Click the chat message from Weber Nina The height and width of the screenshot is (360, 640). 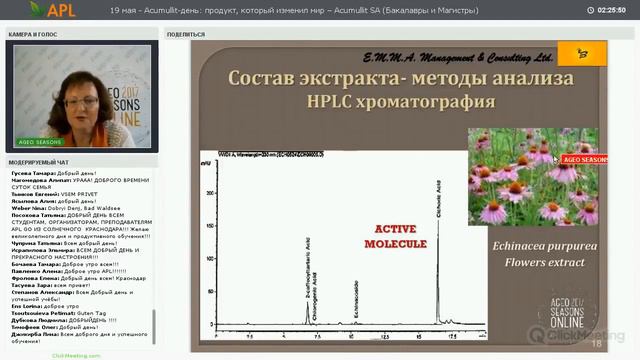65,208
